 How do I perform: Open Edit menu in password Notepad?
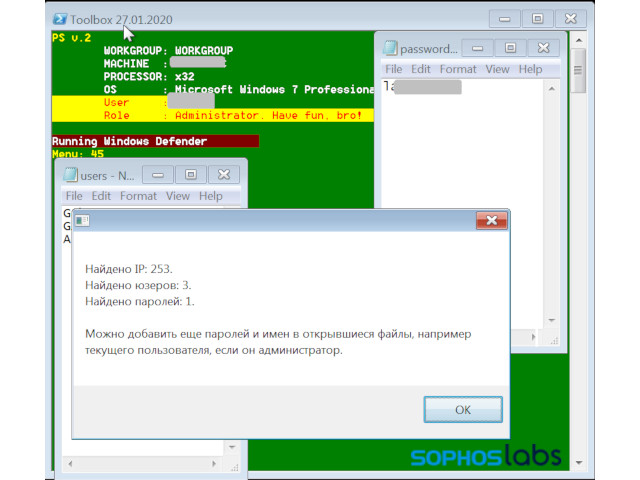coord(421,69)
